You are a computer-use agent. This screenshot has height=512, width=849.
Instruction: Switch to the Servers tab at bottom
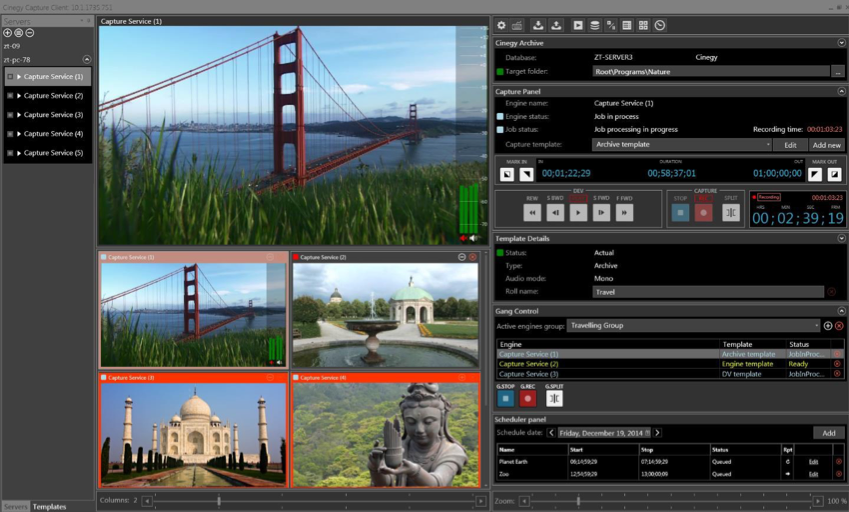point(15,507)
